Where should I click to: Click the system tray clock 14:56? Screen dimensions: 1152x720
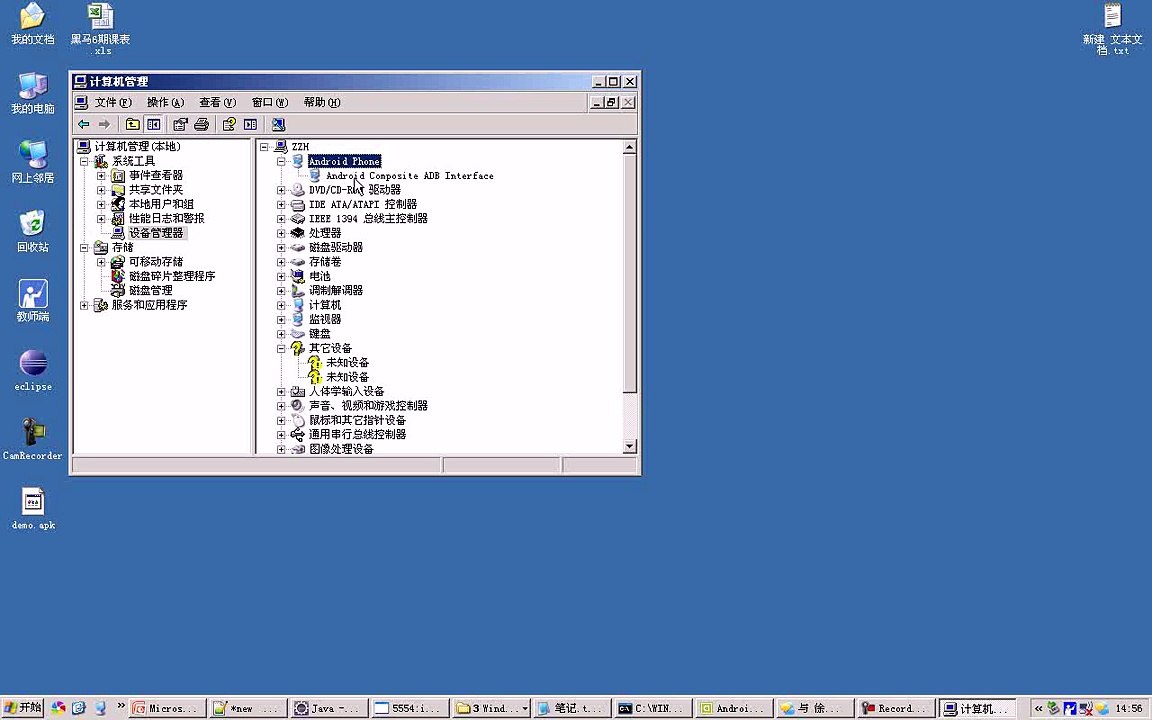click(x=1128, y=708)
